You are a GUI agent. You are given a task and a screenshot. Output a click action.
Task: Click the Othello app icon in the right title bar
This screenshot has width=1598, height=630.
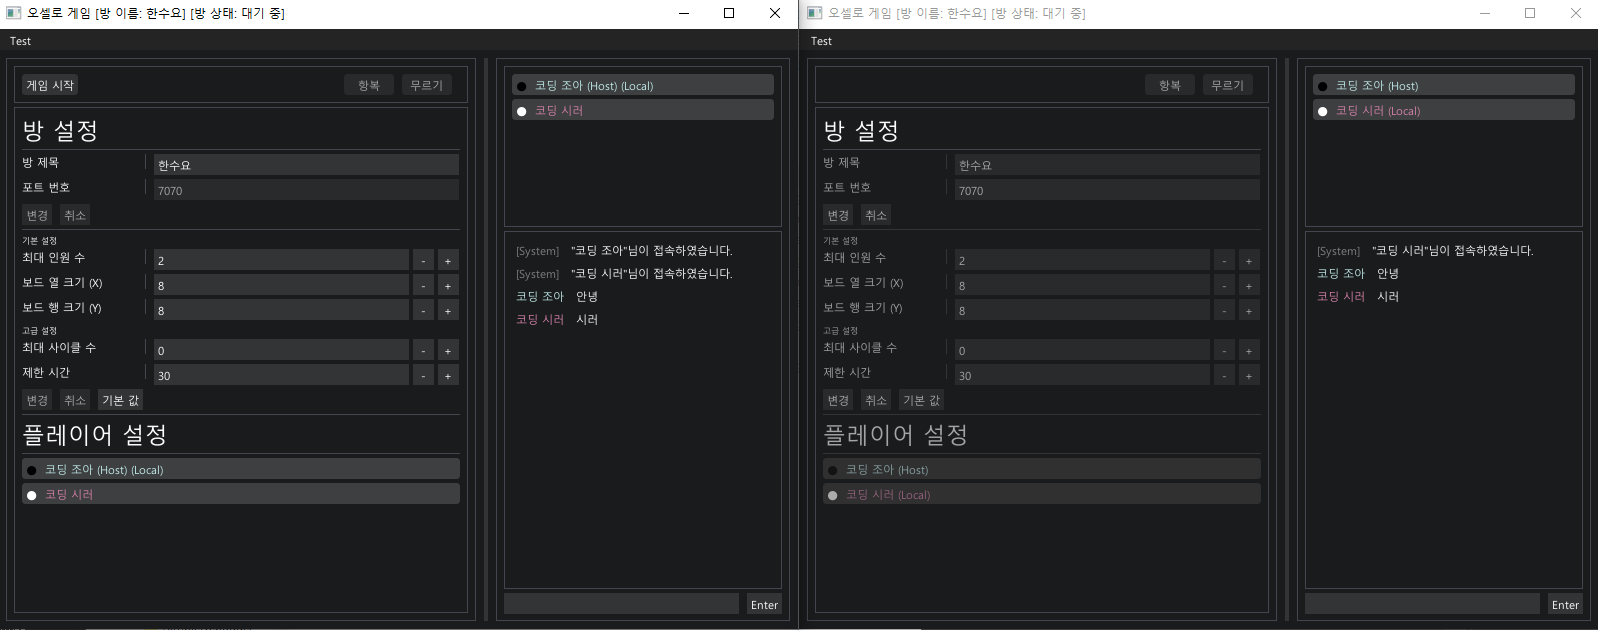click(815, 13)
